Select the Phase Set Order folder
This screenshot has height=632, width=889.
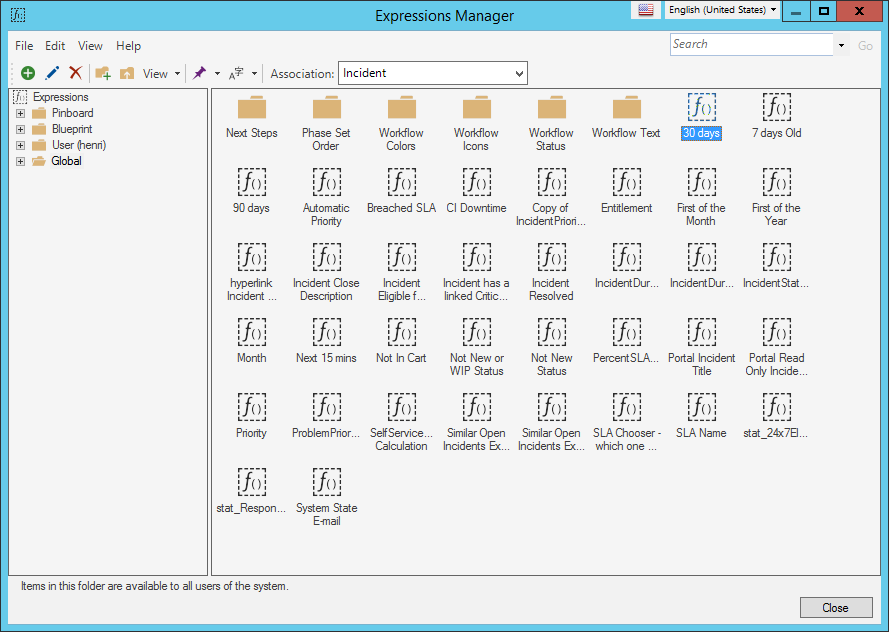[327, 124]
